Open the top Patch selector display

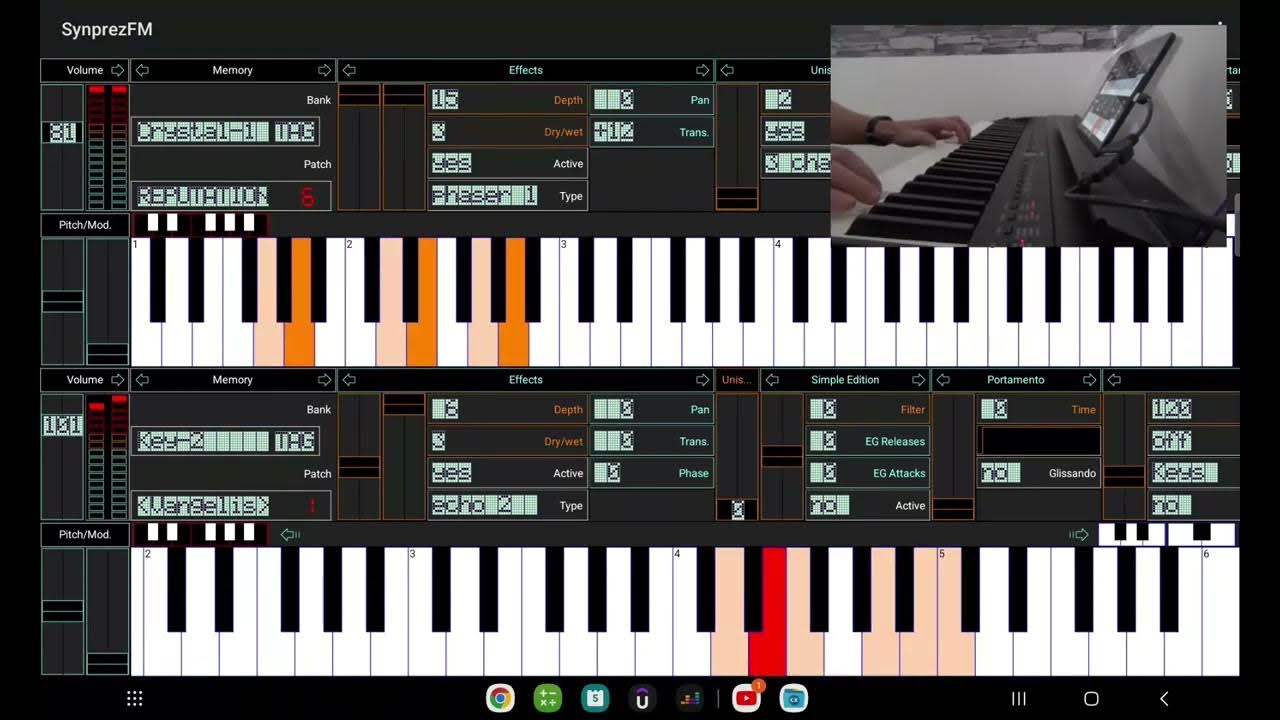(231, 196)
